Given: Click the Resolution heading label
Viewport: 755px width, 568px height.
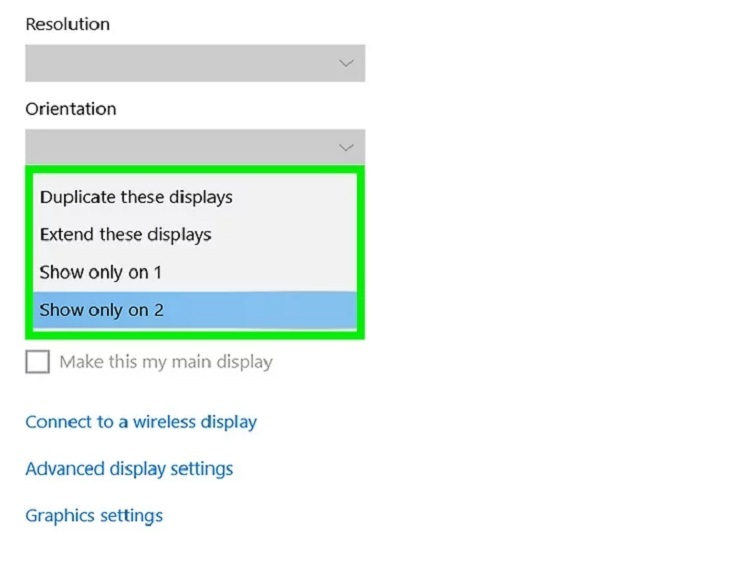Looking at the screenshot, I should pyautogui.click(x=67, y=24).
